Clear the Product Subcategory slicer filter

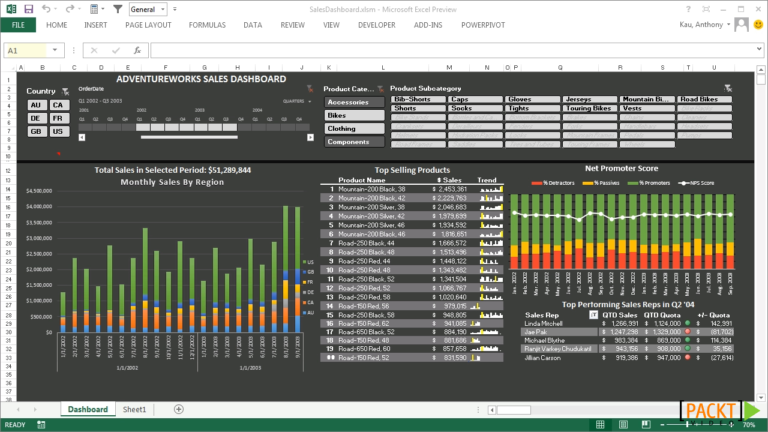pos(728,89)
